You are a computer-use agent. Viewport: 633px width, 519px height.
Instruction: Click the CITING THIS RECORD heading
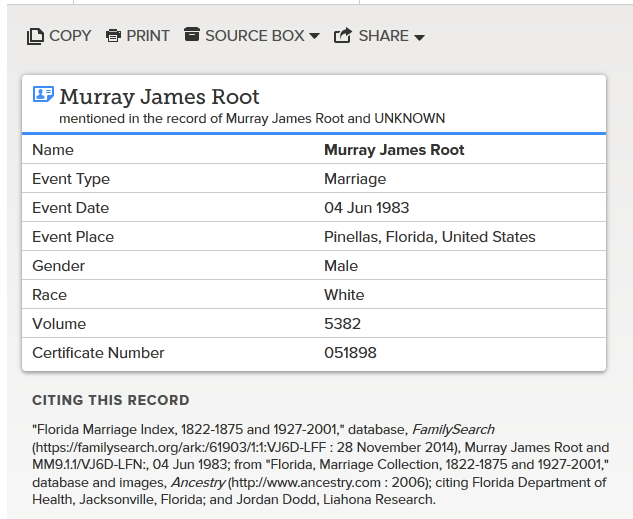111,400
